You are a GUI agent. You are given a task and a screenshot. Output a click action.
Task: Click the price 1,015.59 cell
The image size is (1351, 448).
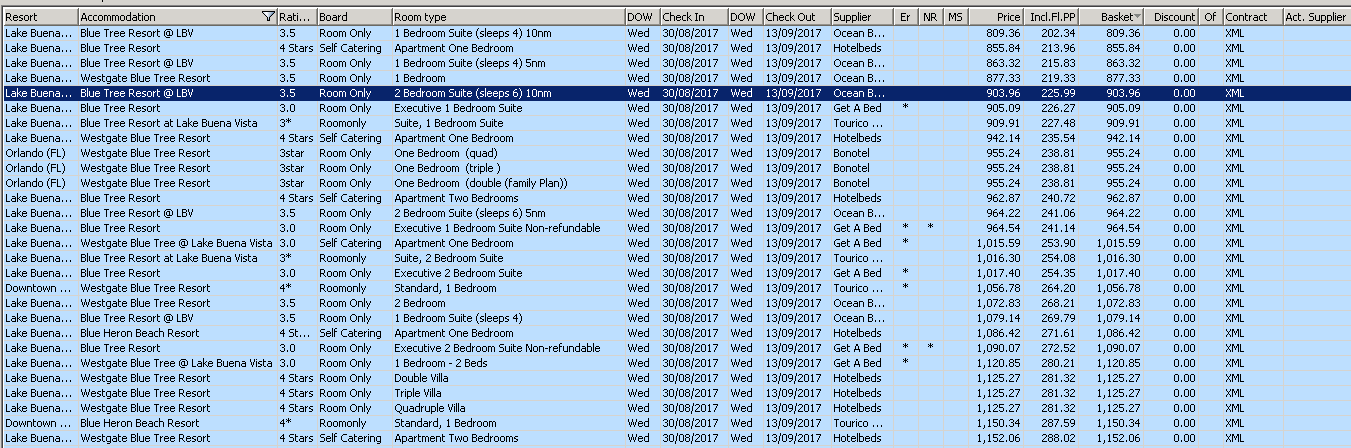pyautogui.click(x=996, y=243)
